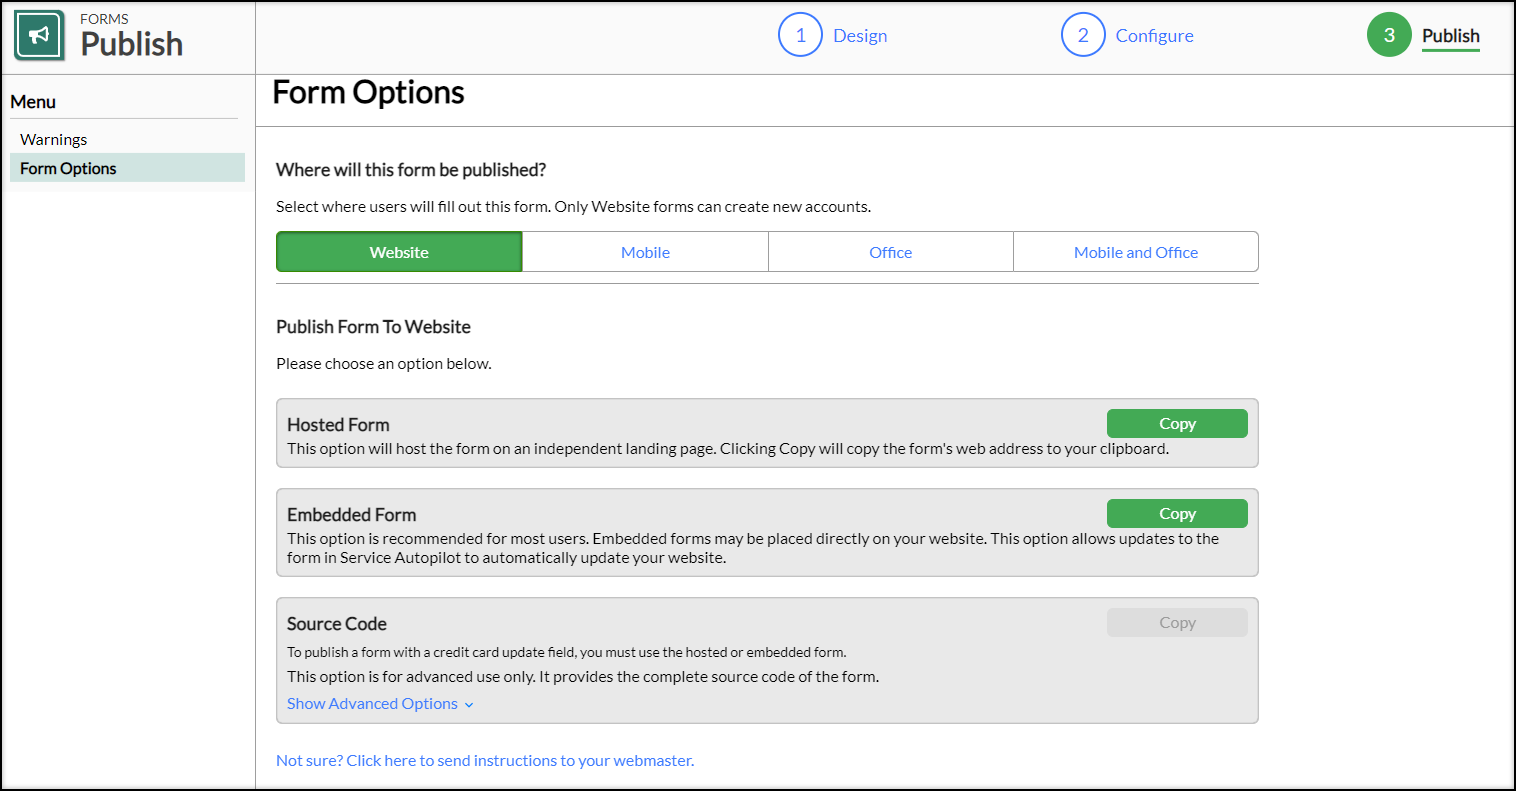Select Mobile and Office publish option
1516x791 pixels.
pos(1135,252)
